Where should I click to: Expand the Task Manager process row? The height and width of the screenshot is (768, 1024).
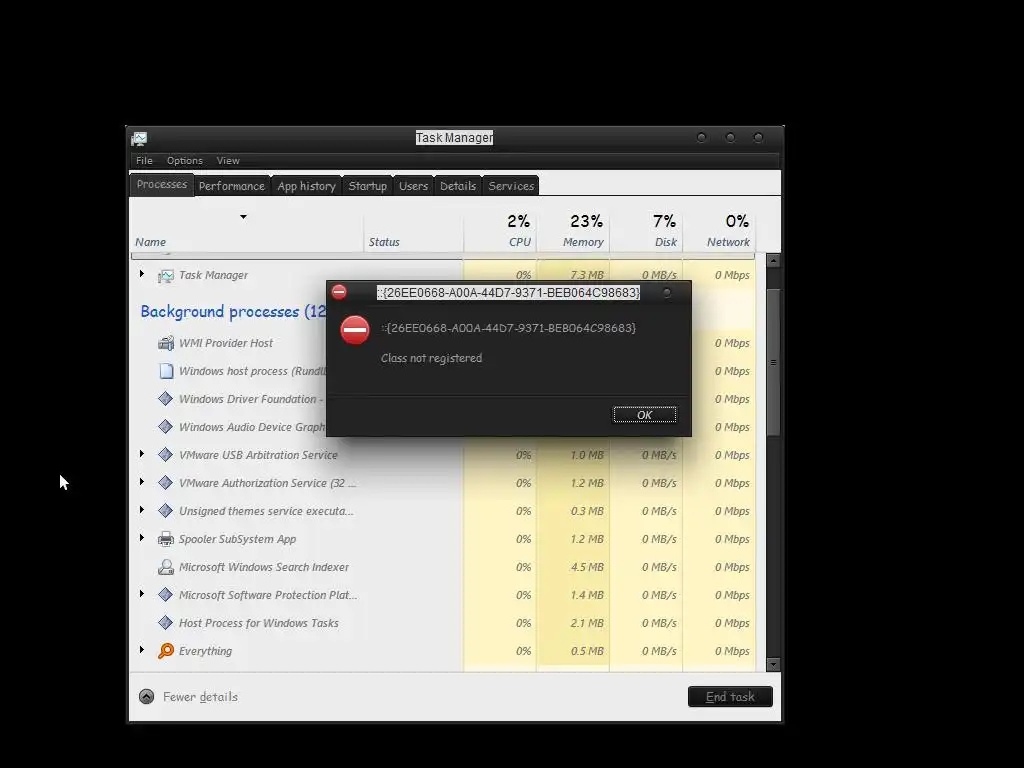pos(142,274)
